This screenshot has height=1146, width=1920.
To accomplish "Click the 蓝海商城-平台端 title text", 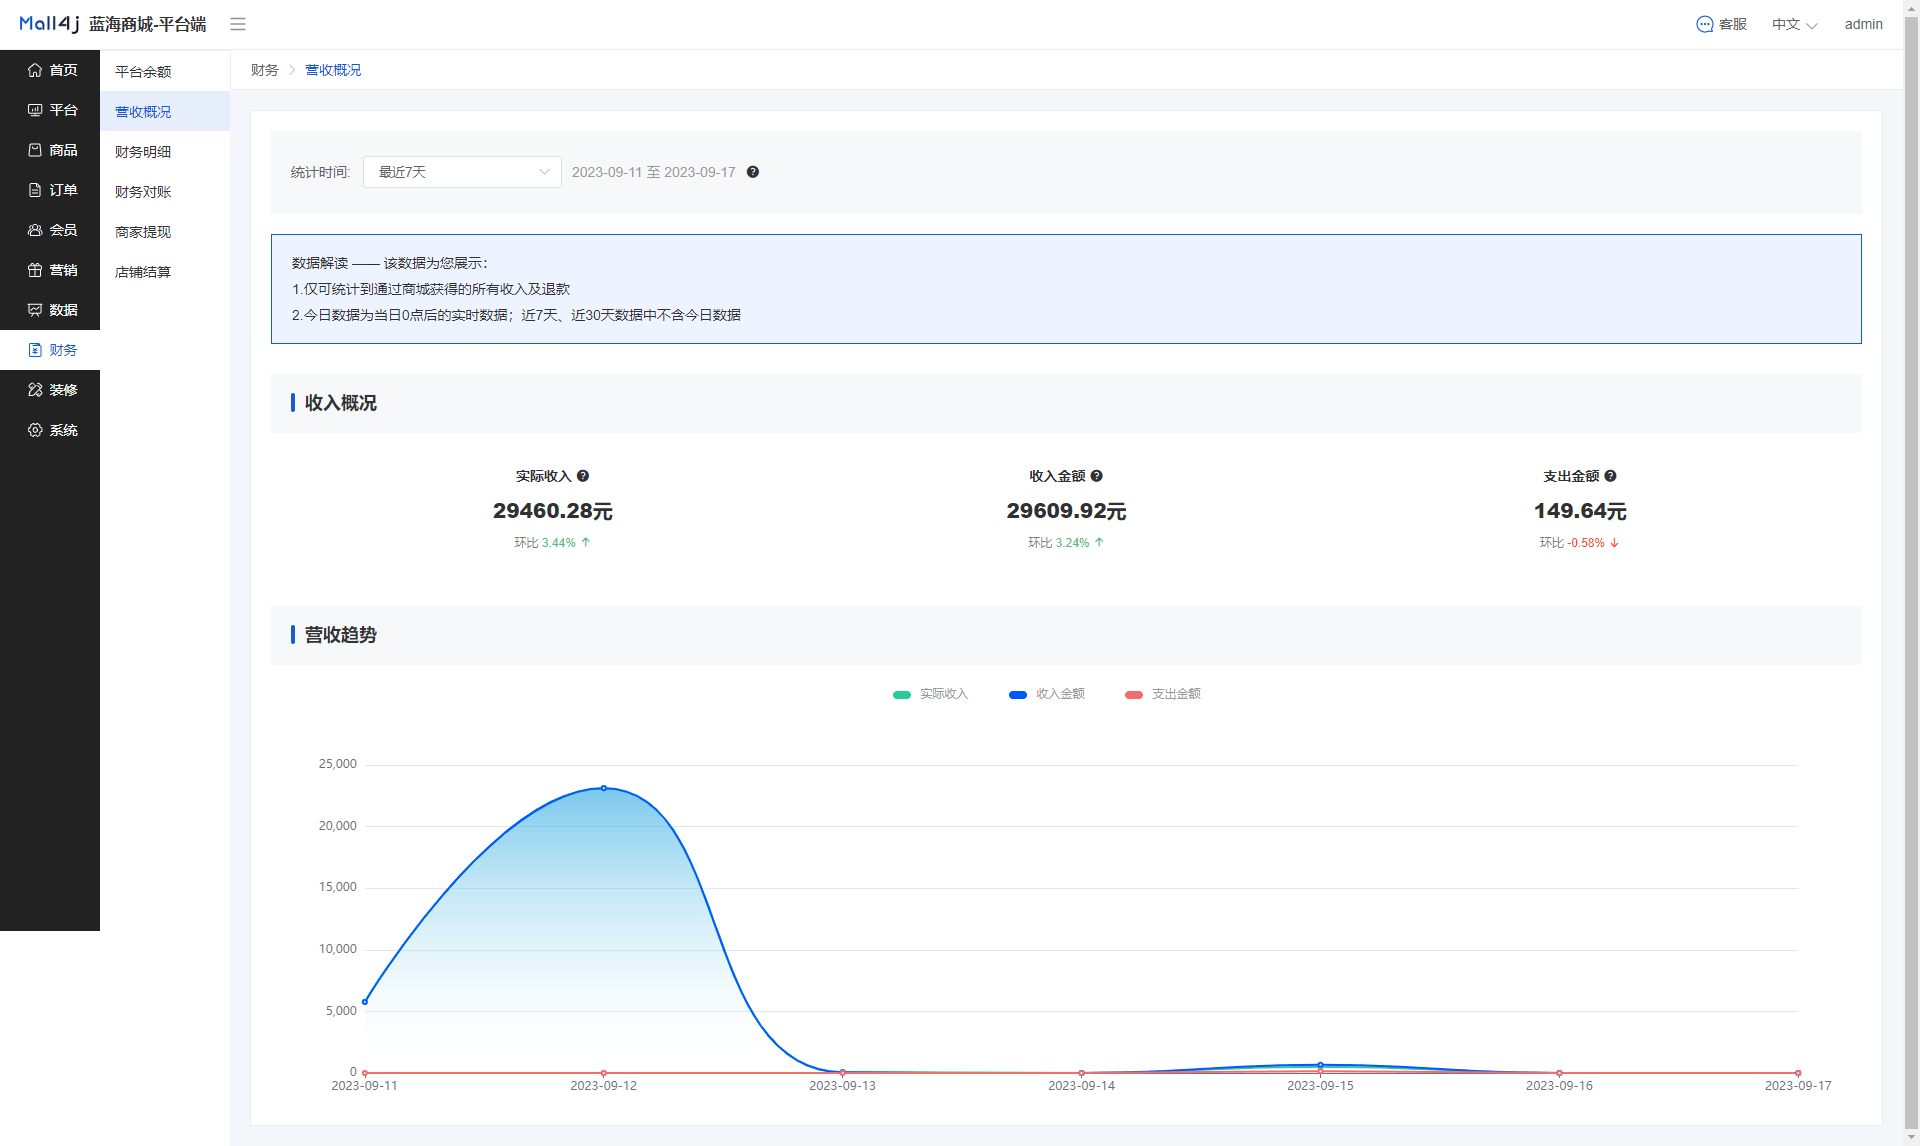I will tap(147, 24).
